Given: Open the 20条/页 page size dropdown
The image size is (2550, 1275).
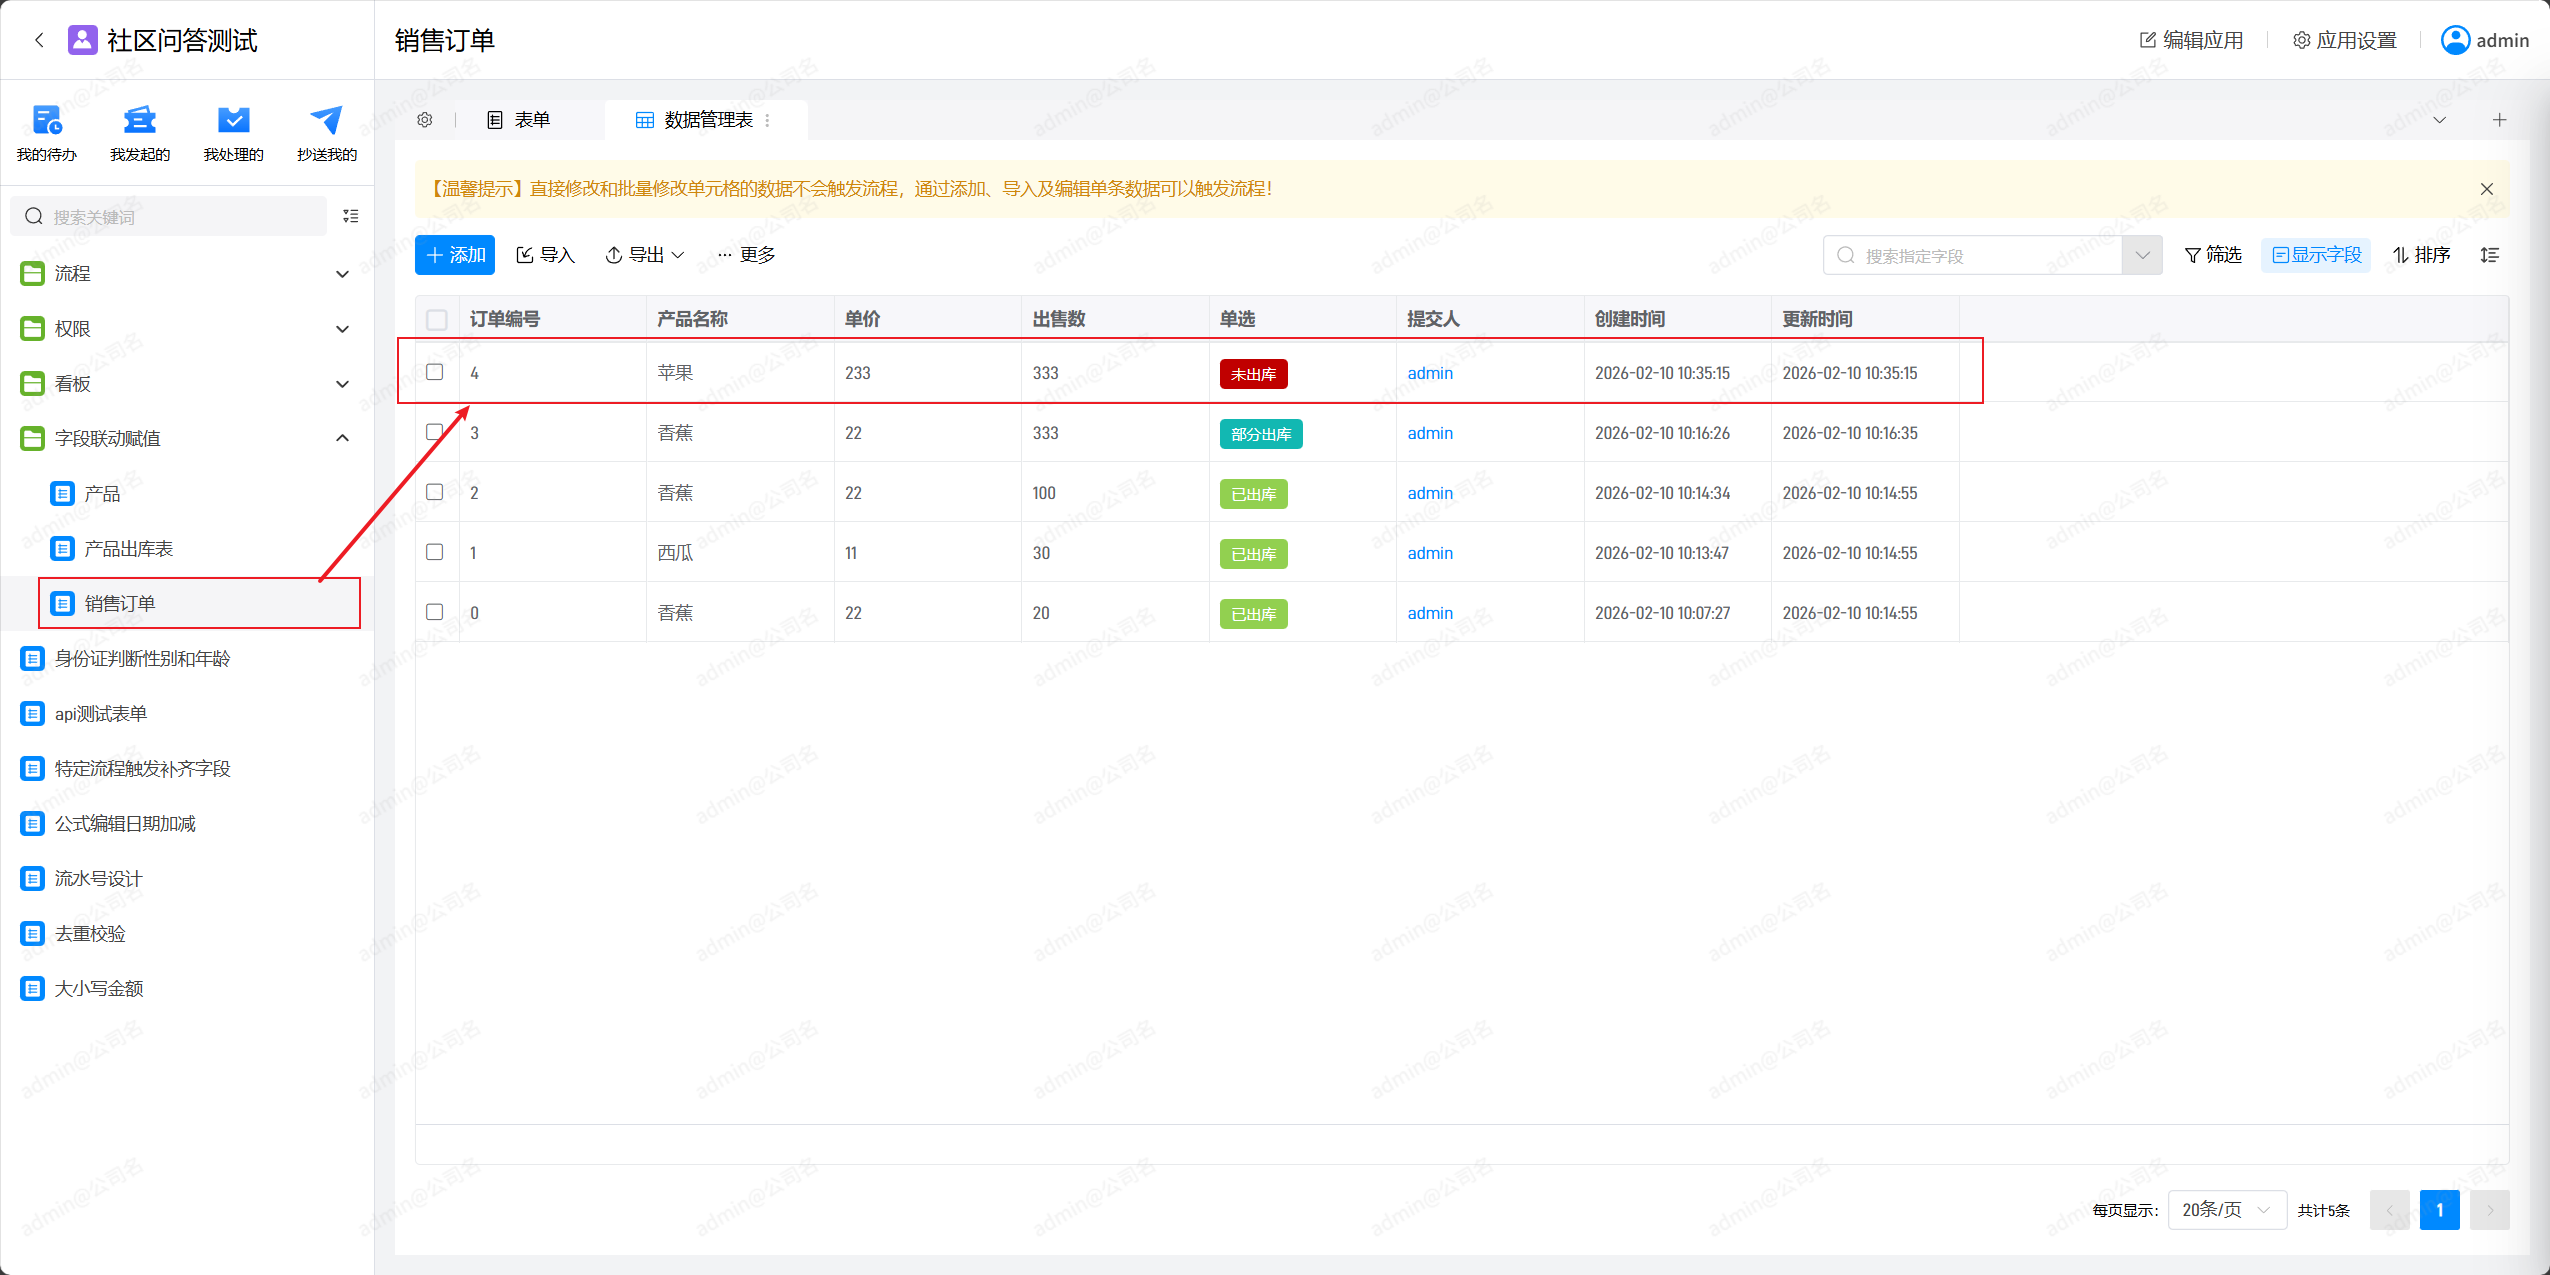Looking at the screenshot, I should tap(2226, 1210).
